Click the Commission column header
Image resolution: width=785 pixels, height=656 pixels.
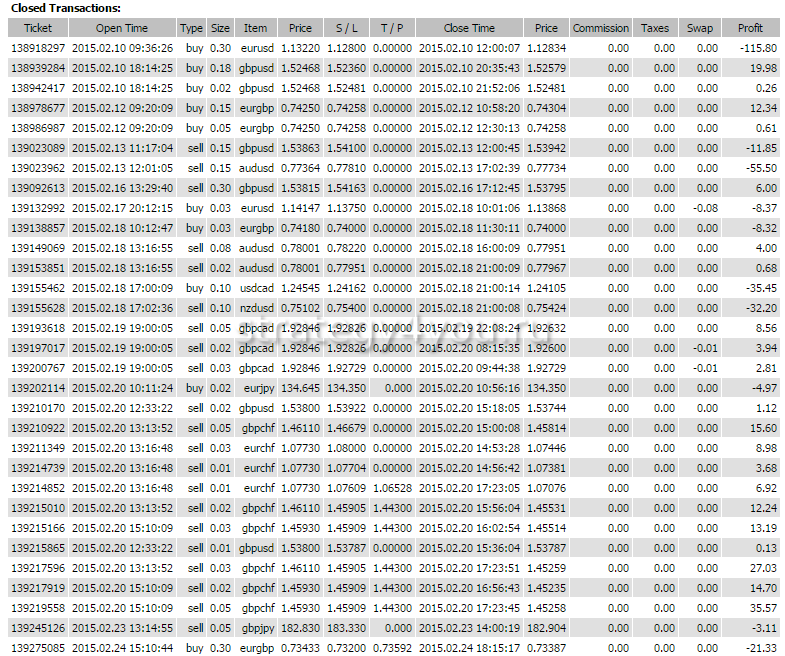pos(601,28)
